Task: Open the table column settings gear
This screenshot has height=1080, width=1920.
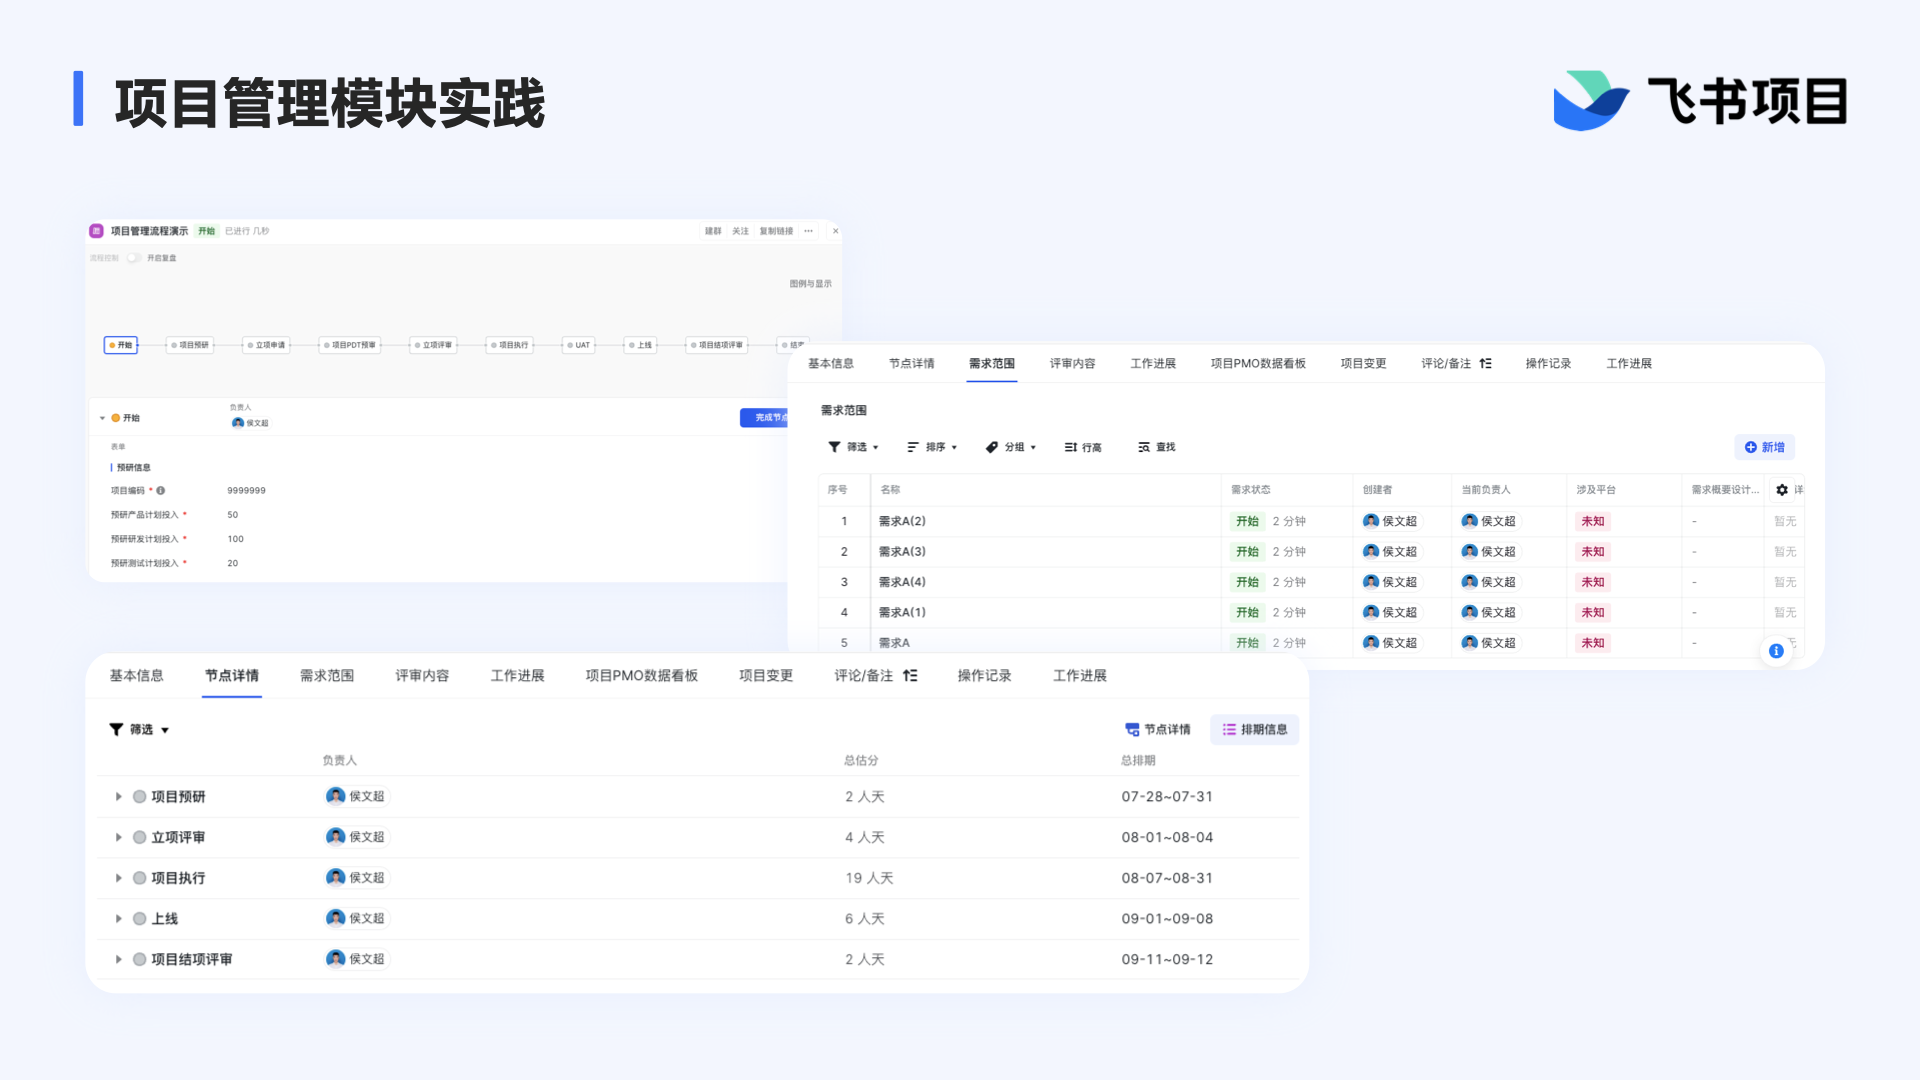Action: pos(1781,490)
